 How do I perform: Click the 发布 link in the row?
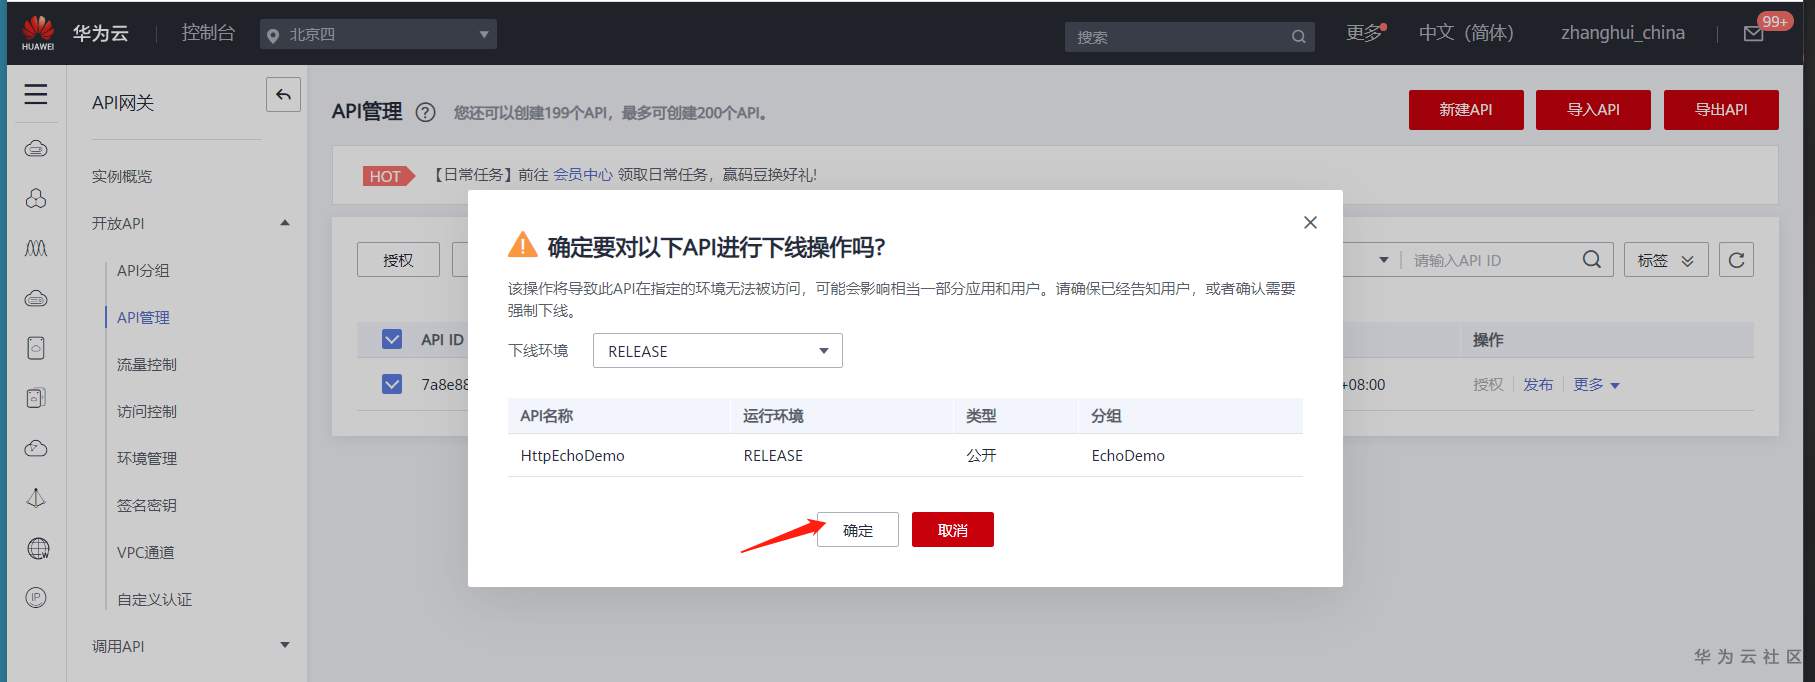pyautogui.click(x=1538, y=384)
